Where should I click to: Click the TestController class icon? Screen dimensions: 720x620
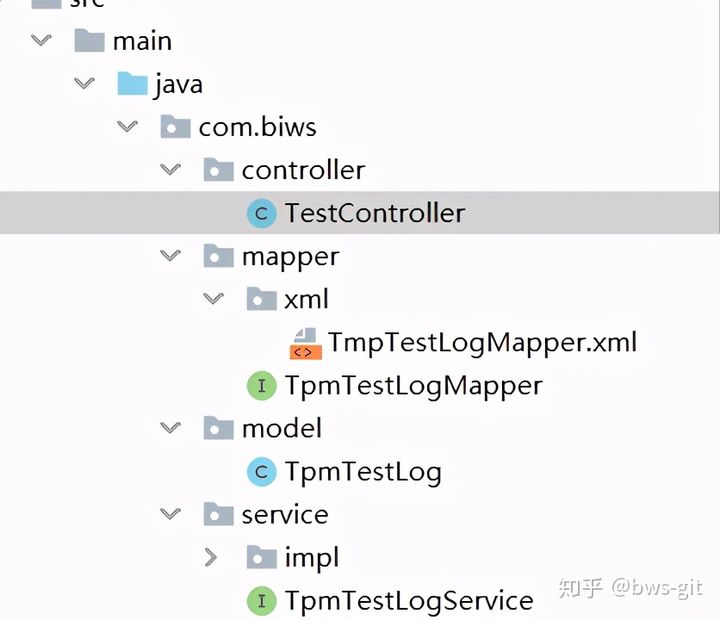pos(261,213)
